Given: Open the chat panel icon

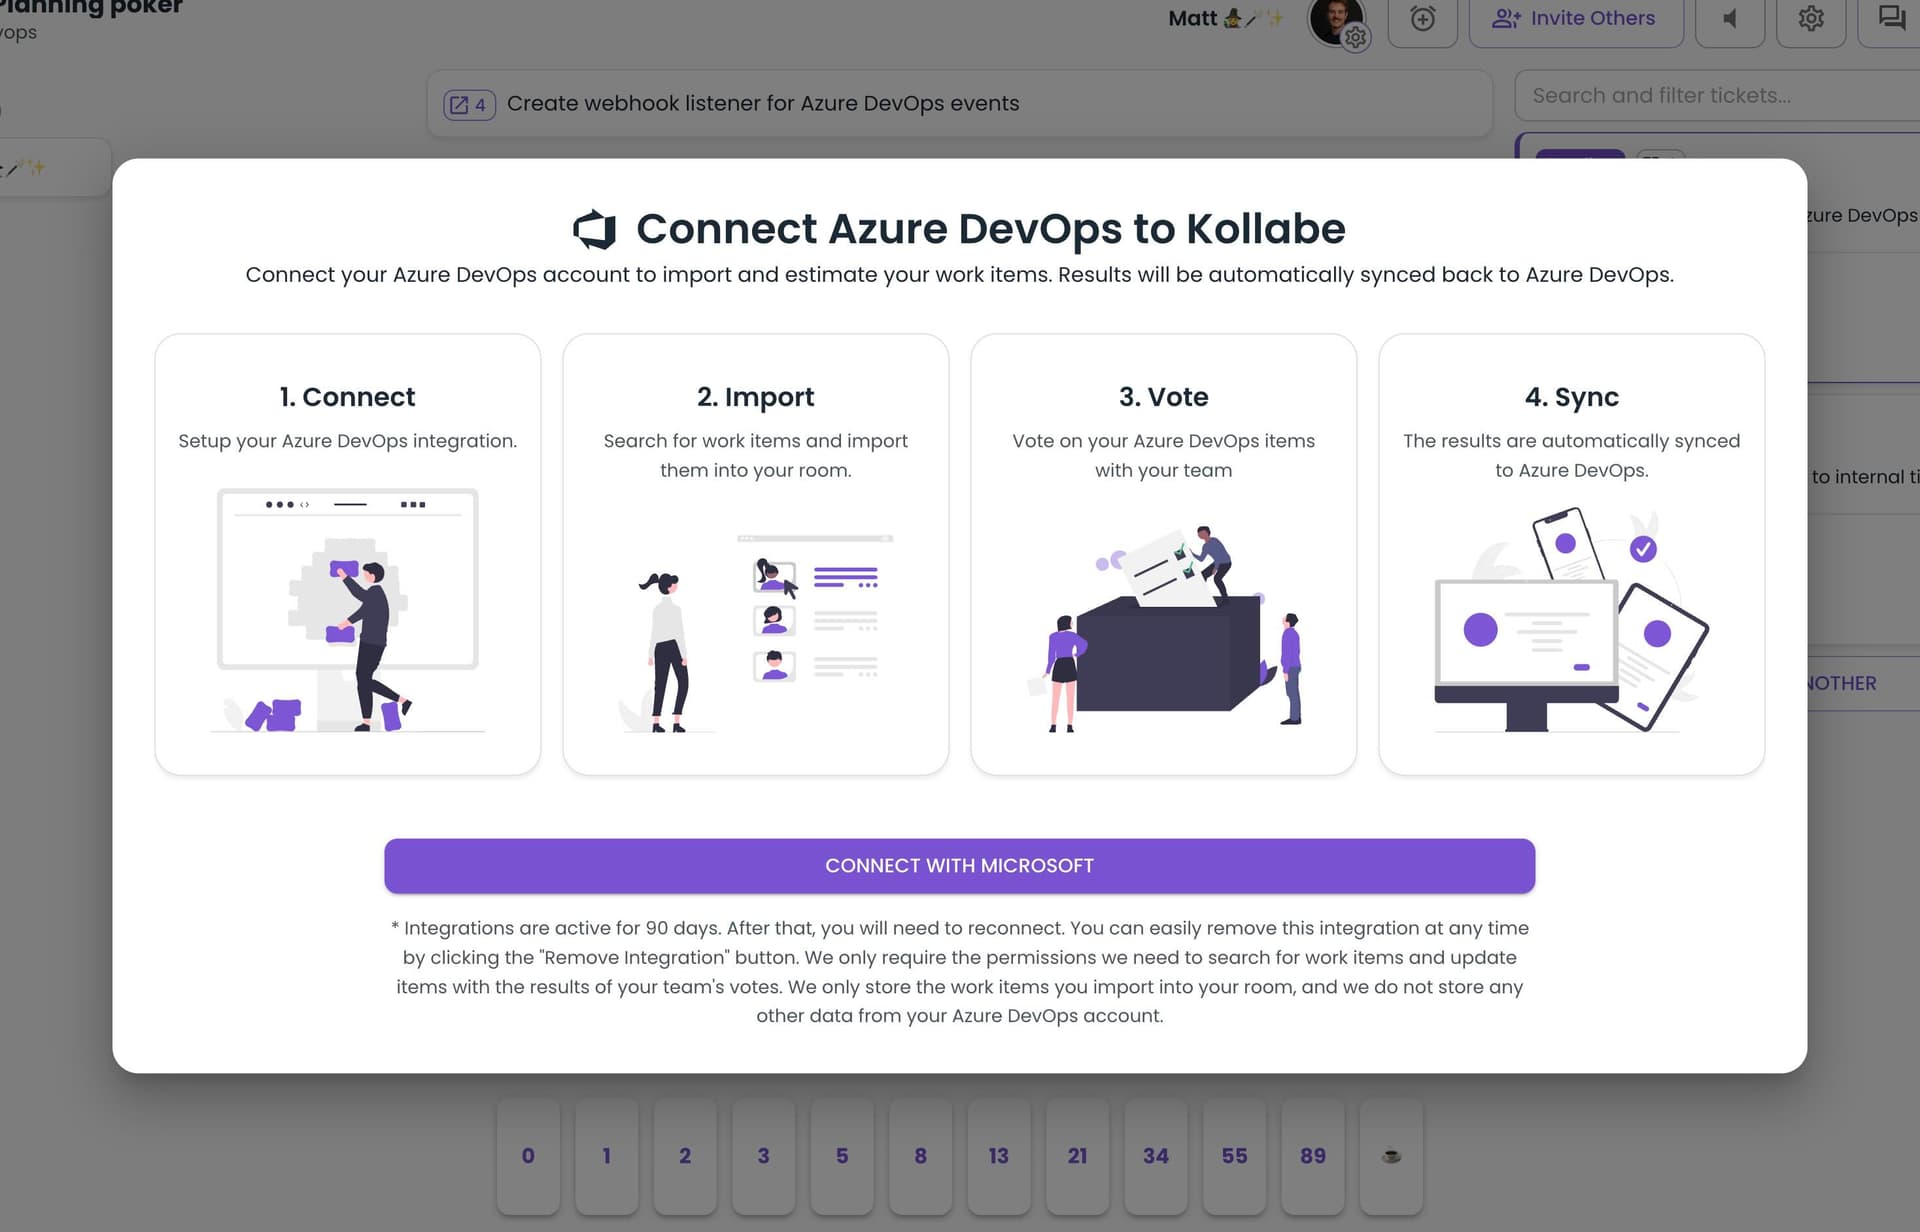Looking at the screenshot, I should pyautogui.click(x=1890, y=18).
